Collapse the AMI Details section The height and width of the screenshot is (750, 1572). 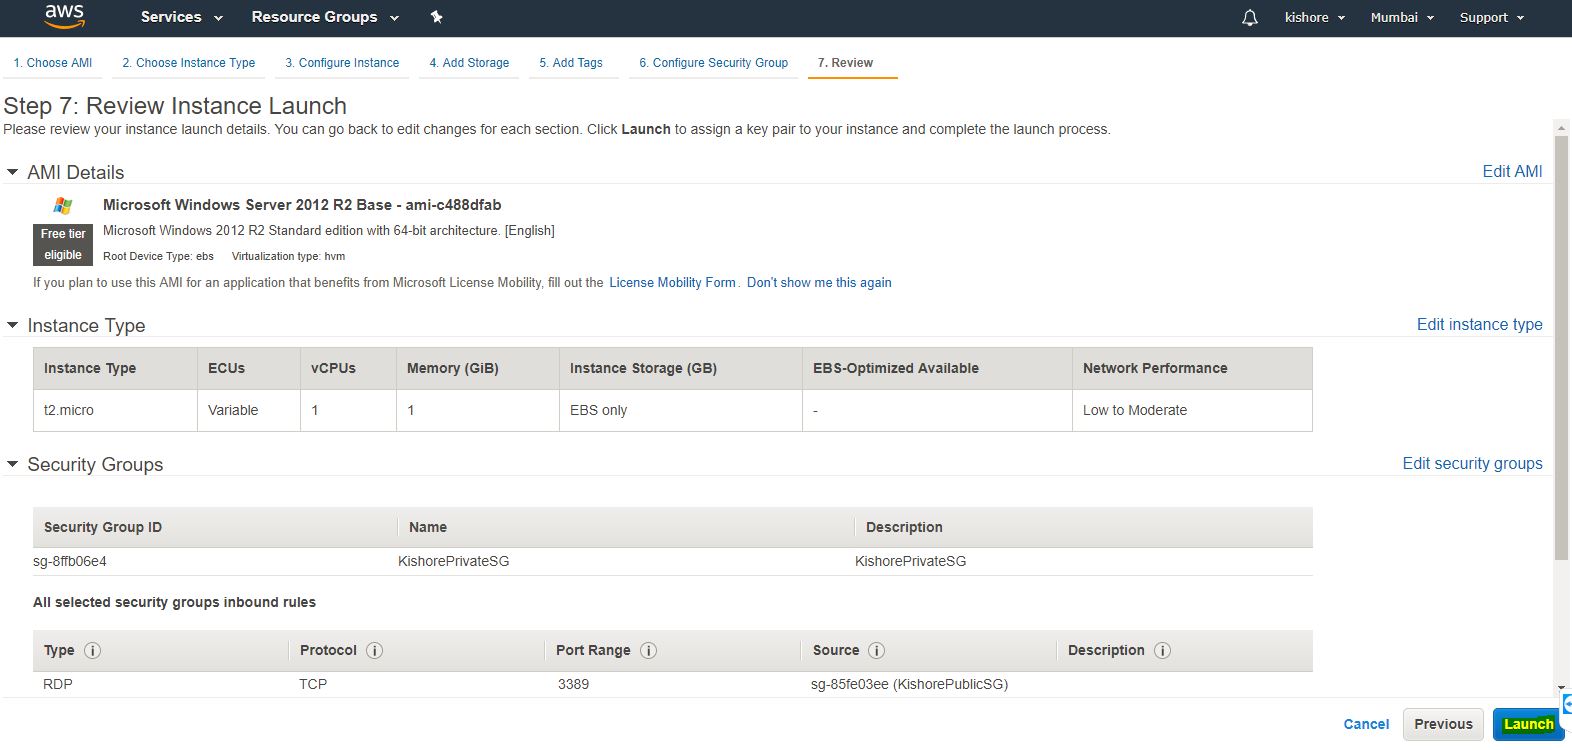point(13,172)
